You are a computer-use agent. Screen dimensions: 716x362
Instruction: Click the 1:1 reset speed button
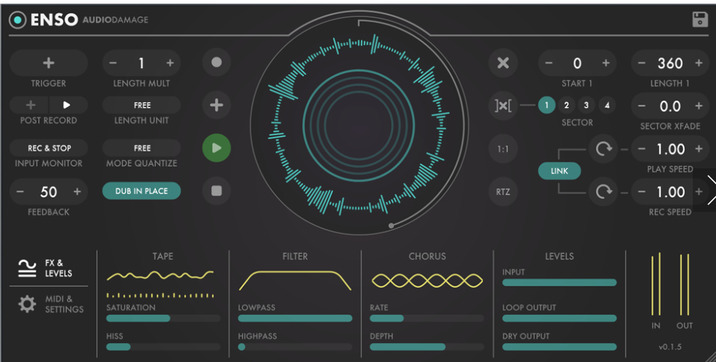503,149
